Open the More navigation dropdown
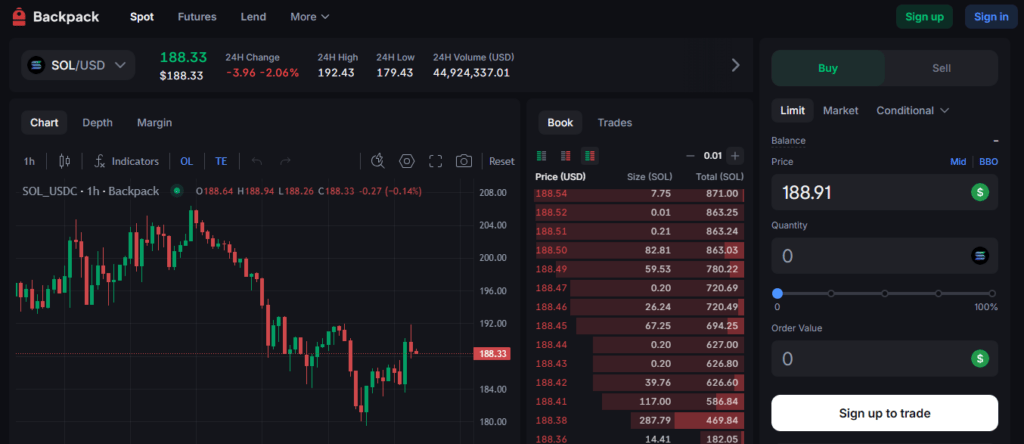Screen dimensions: 1024x444 click(x=310, y=17)
